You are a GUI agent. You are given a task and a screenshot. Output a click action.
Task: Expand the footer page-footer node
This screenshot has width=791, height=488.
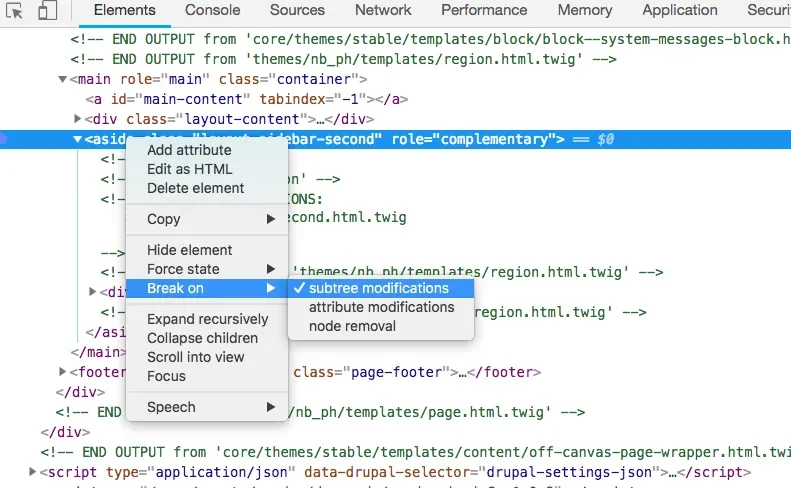(62, 371)
